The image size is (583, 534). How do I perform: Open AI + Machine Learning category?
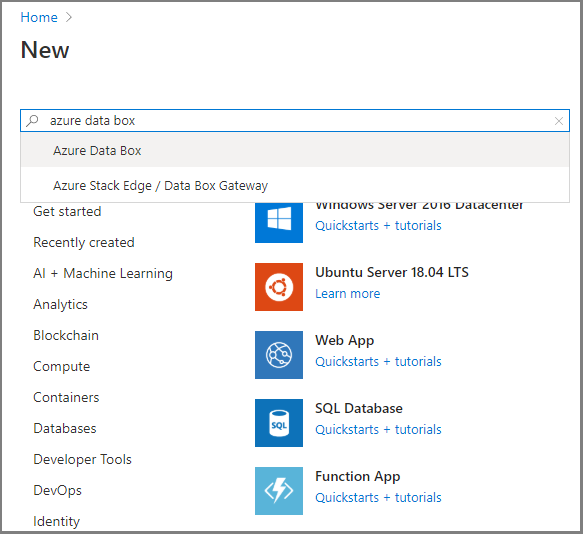[x=103, y=273]
